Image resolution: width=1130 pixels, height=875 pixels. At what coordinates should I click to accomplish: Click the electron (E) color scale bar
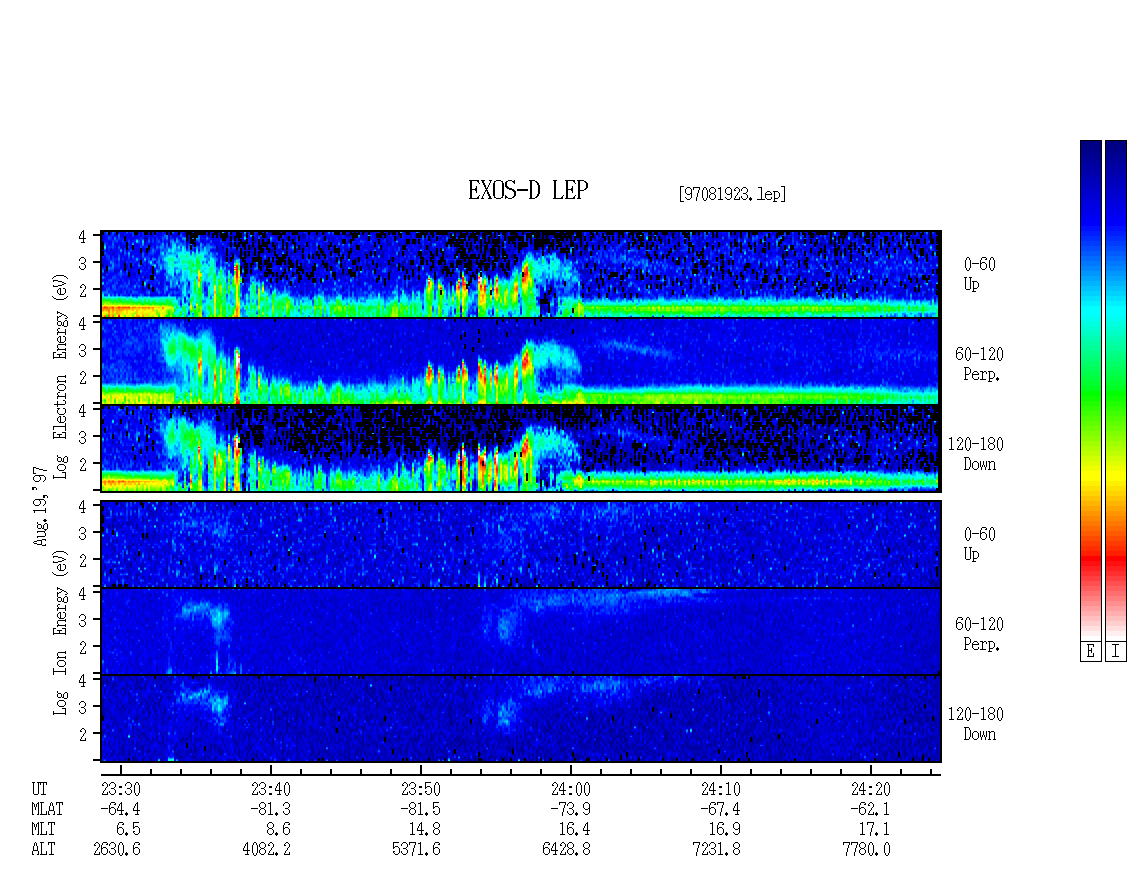click(x=1090, y=390)
